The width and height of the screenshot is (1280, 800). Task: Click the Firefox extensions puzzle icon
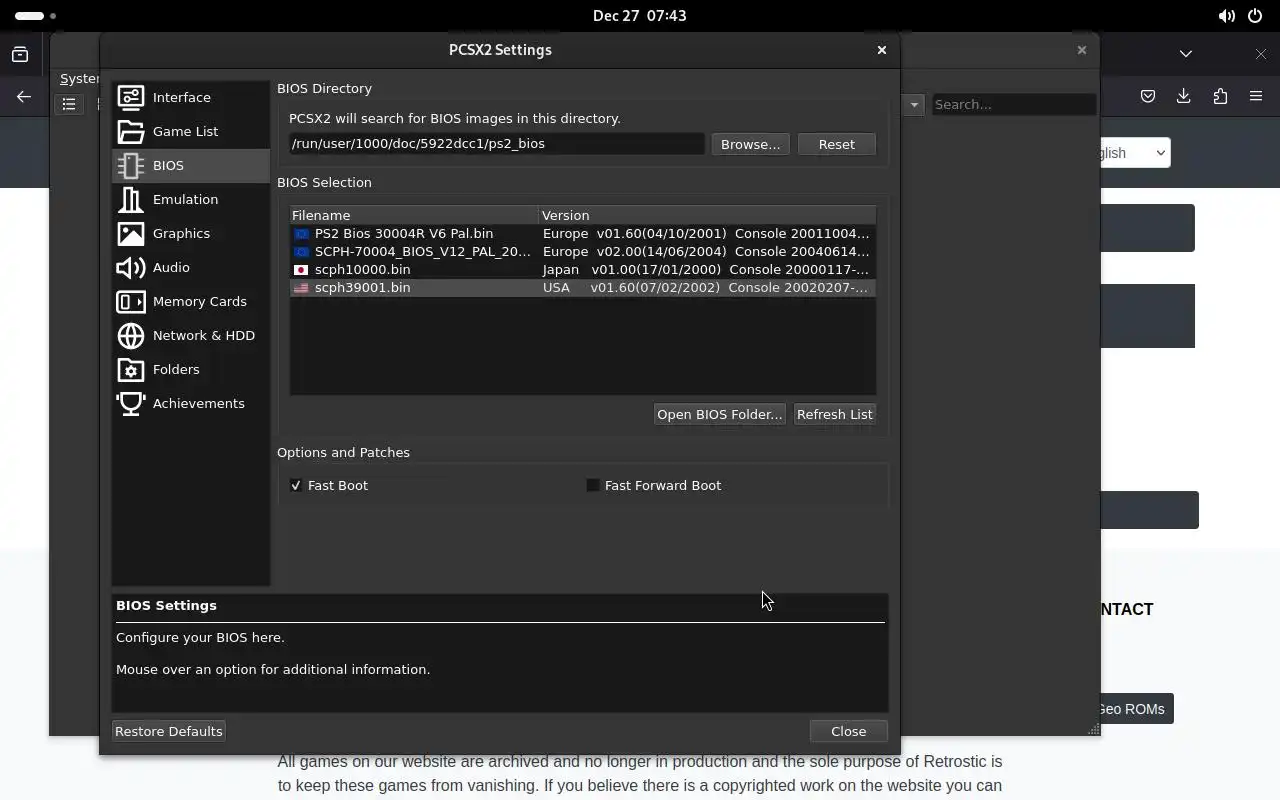pyautogui.click(x=1220, y=96)
